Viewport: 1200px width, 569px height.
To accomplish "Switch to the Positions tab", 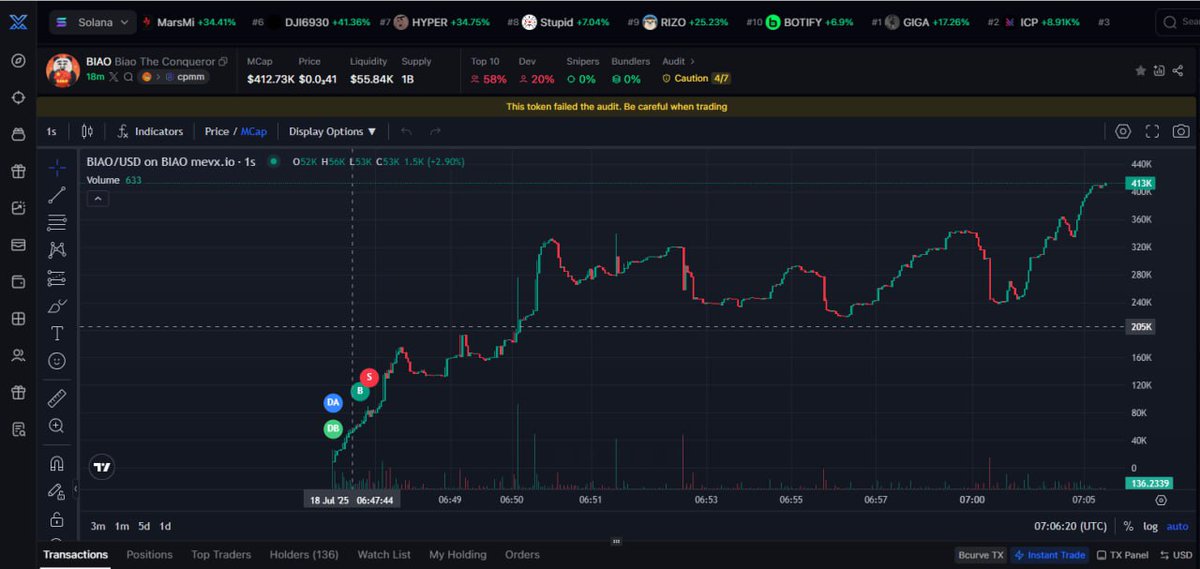I will (149, 554).
